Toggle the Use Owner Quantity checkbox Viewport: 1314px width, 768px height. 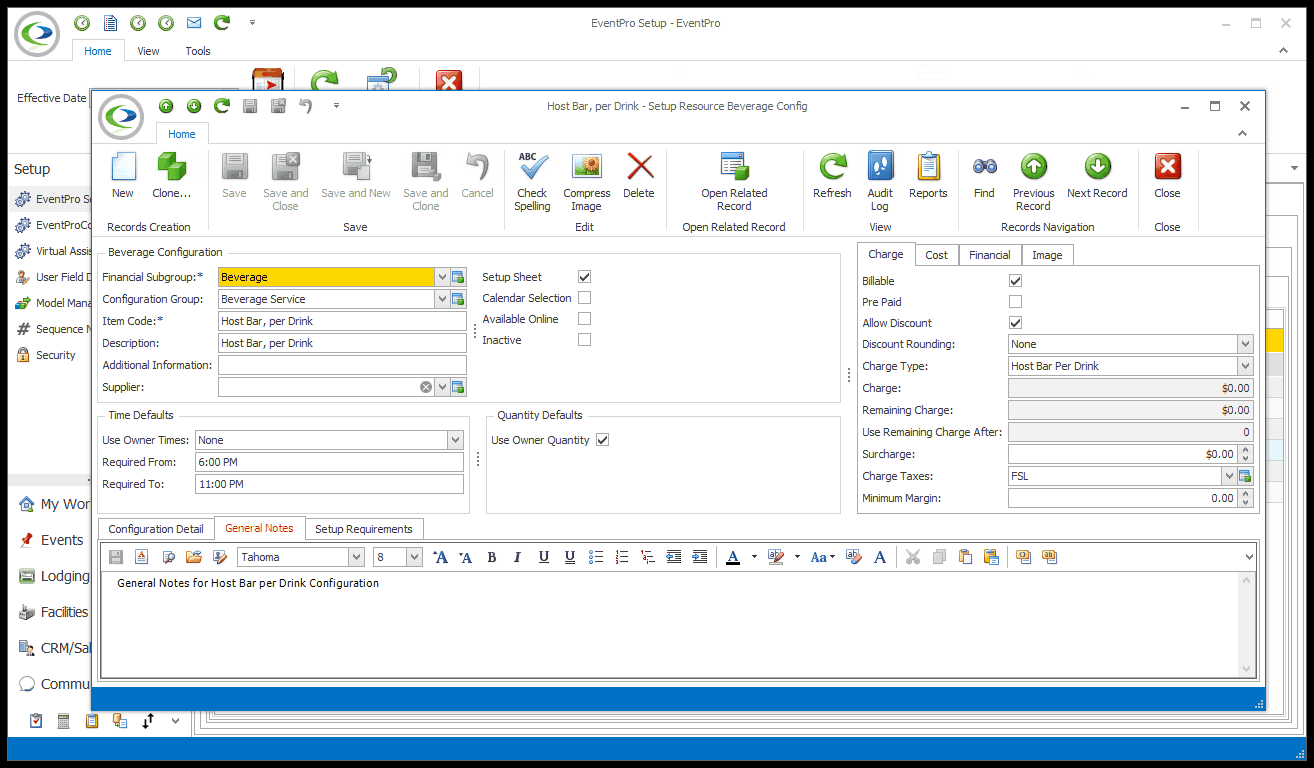602,440
